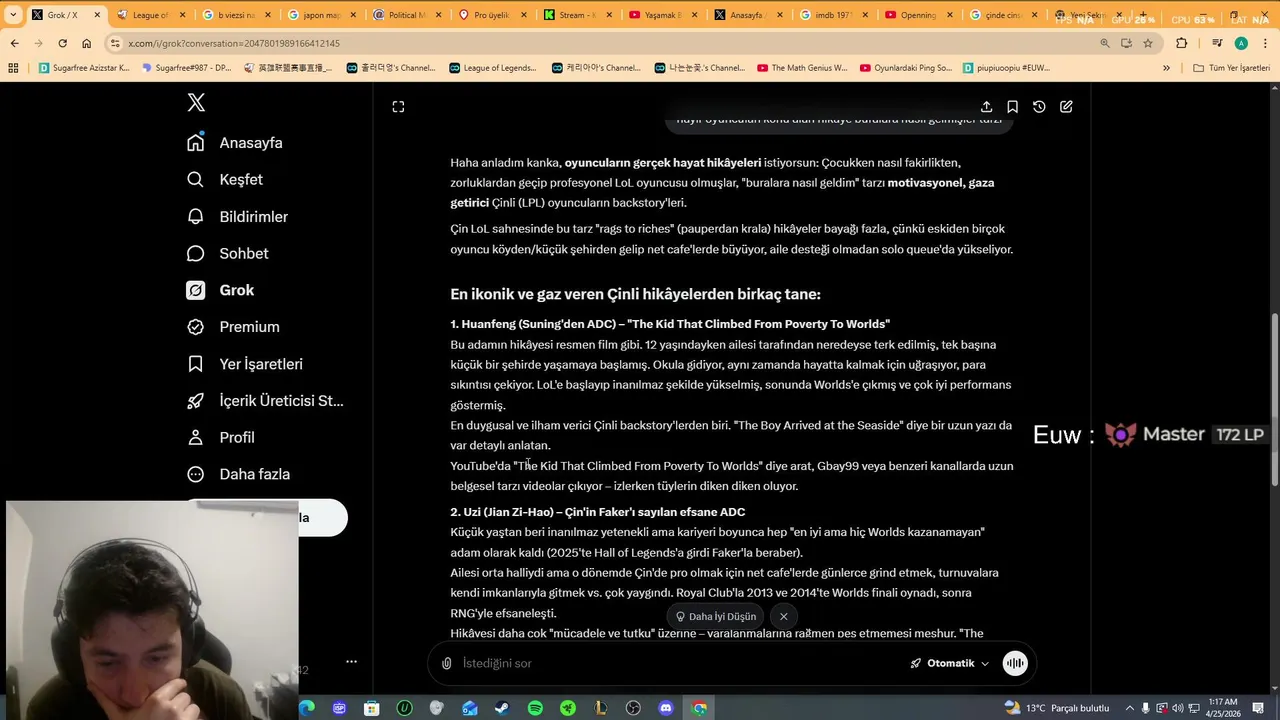Open Microsoft Edge from the taskbar
Image resolution: width=1280 pixels, height=720 pixels.
tap(306, 708)
